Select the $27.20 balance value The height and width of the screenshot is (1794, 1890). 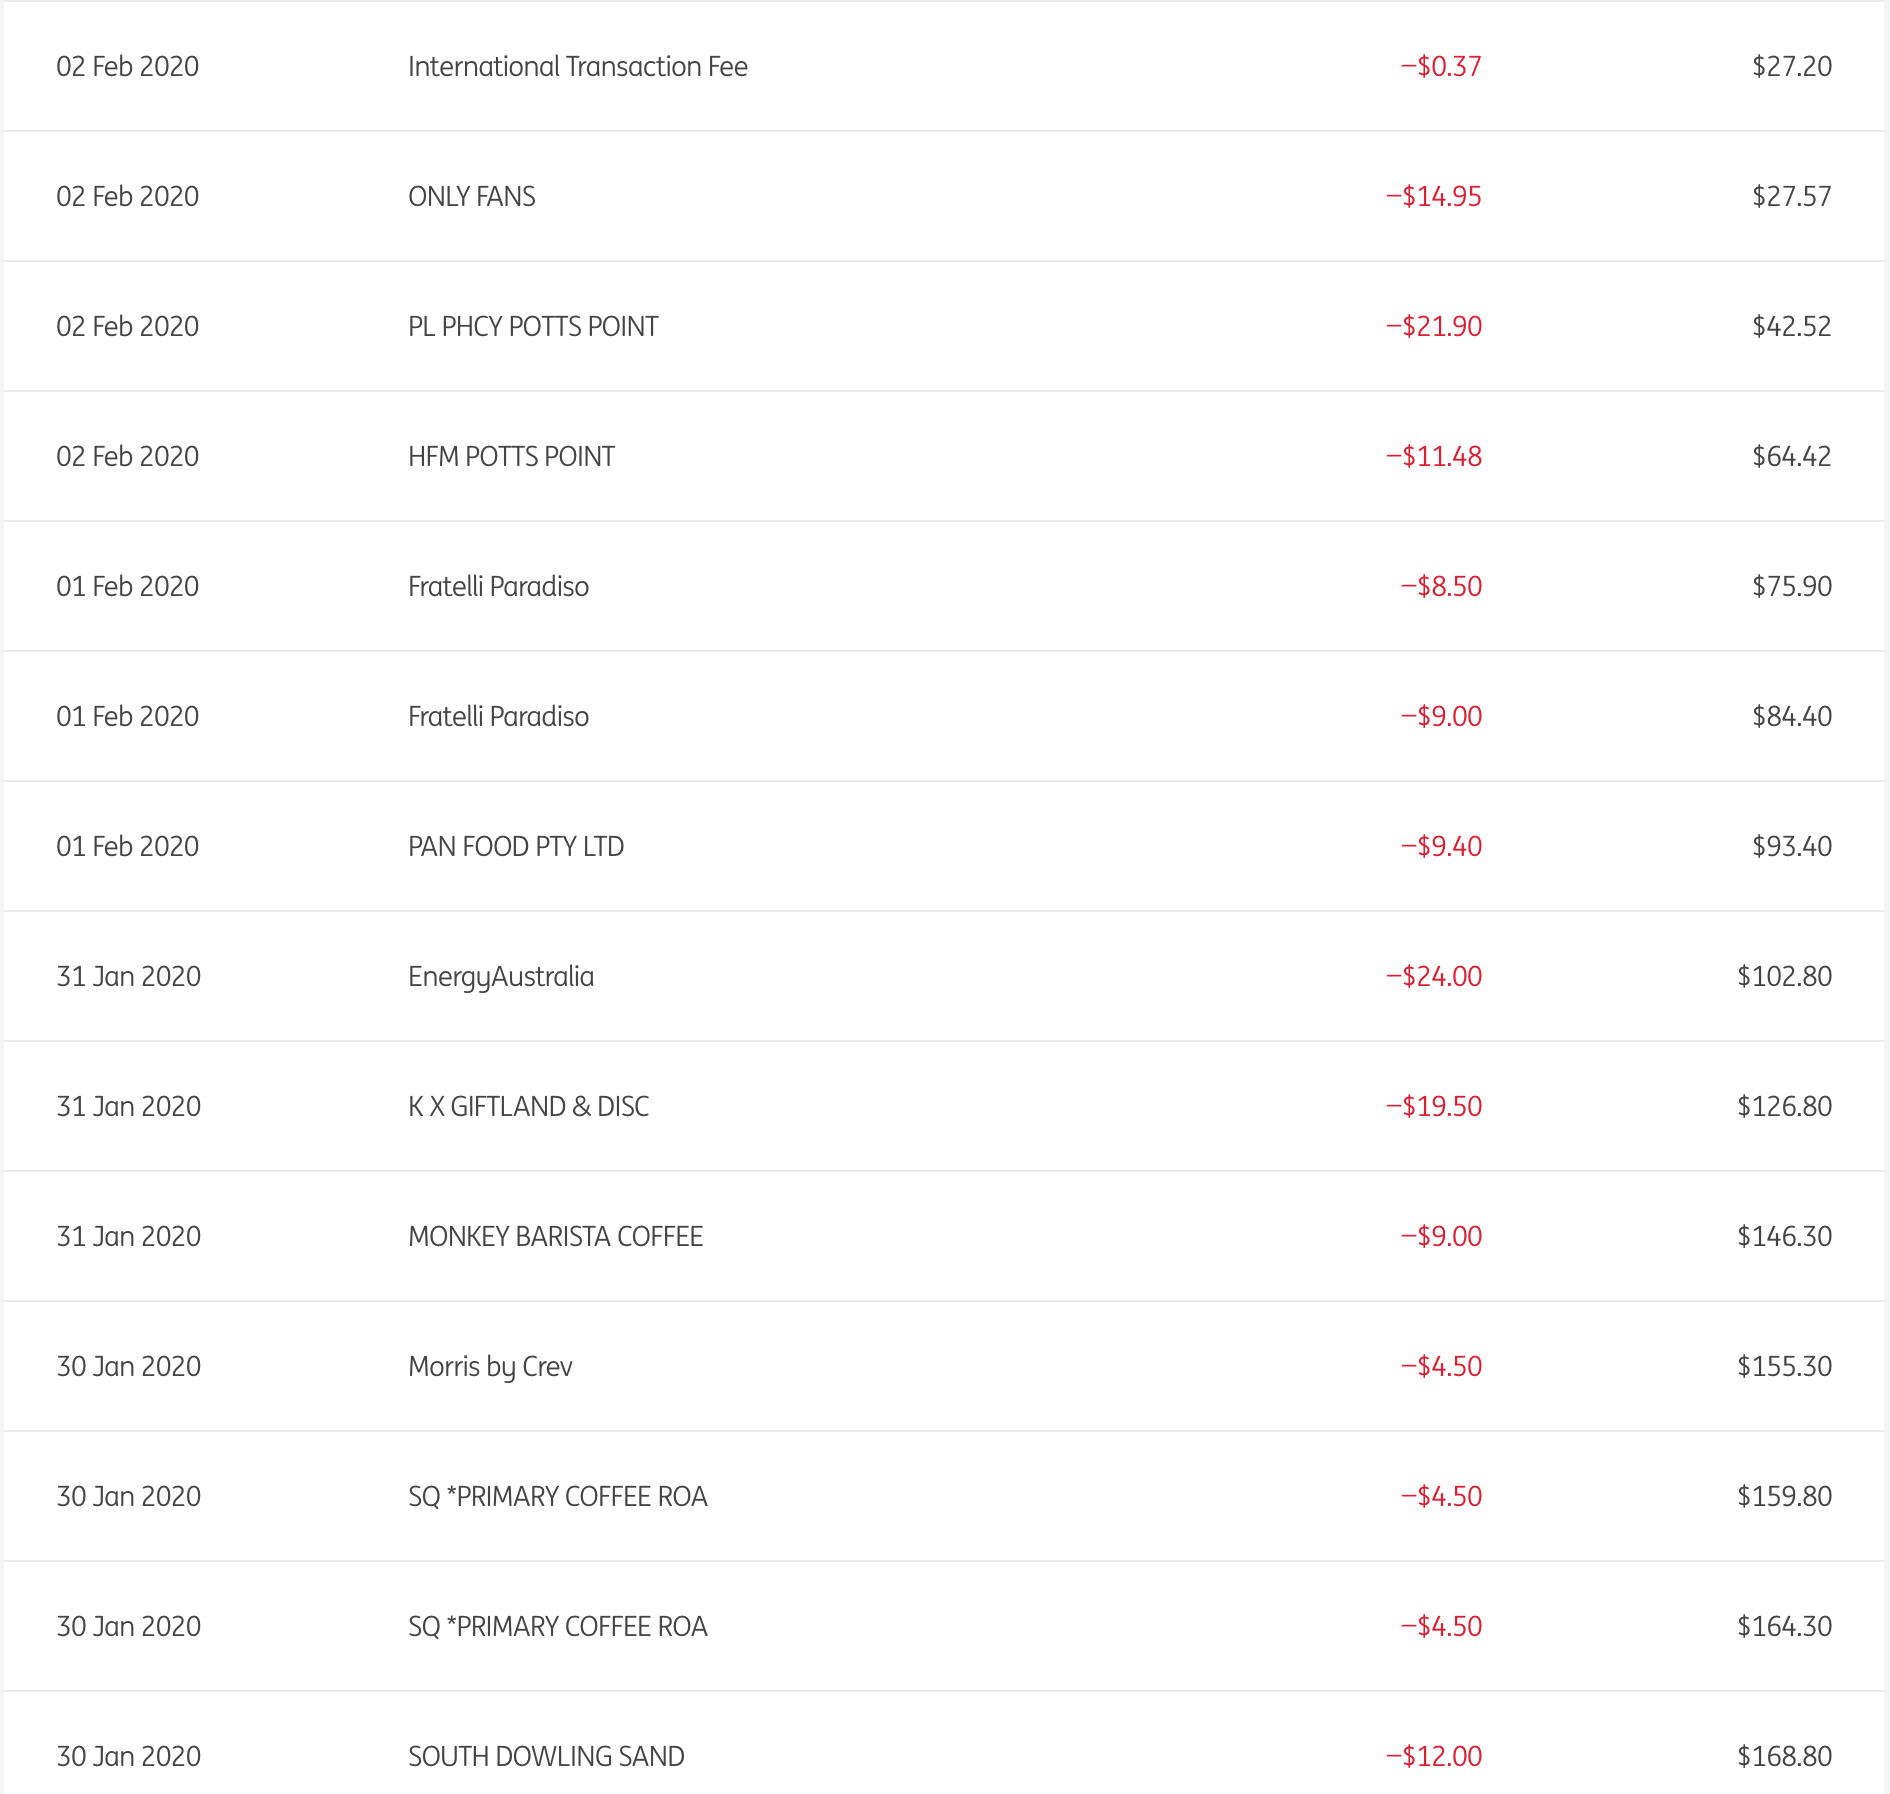[x=1791, y=67]
